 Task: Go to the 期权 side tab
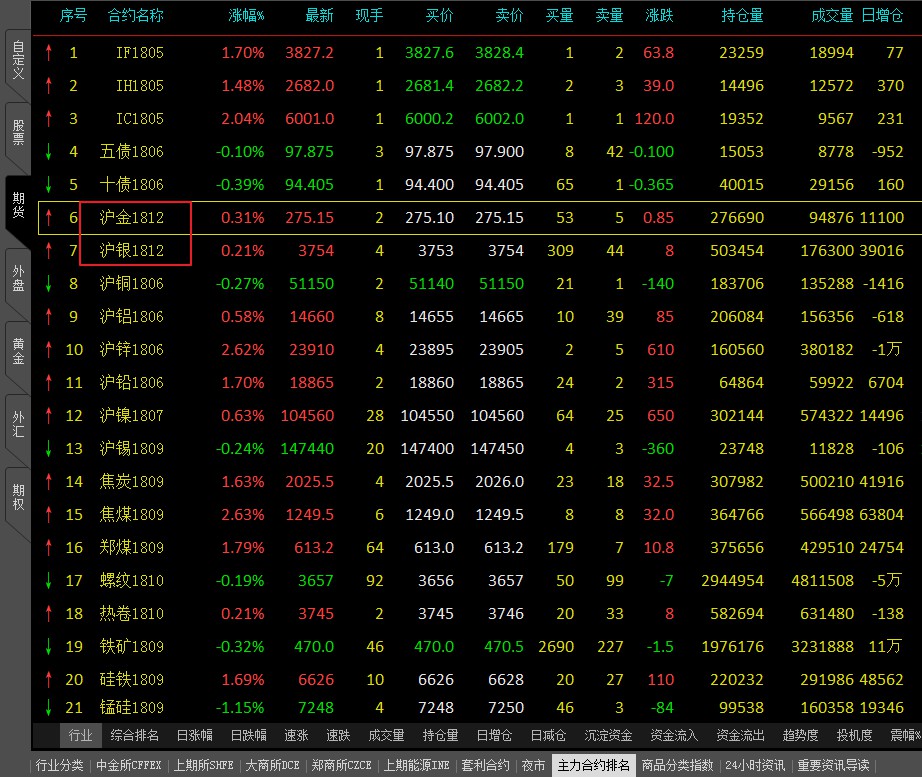[17, 496]
